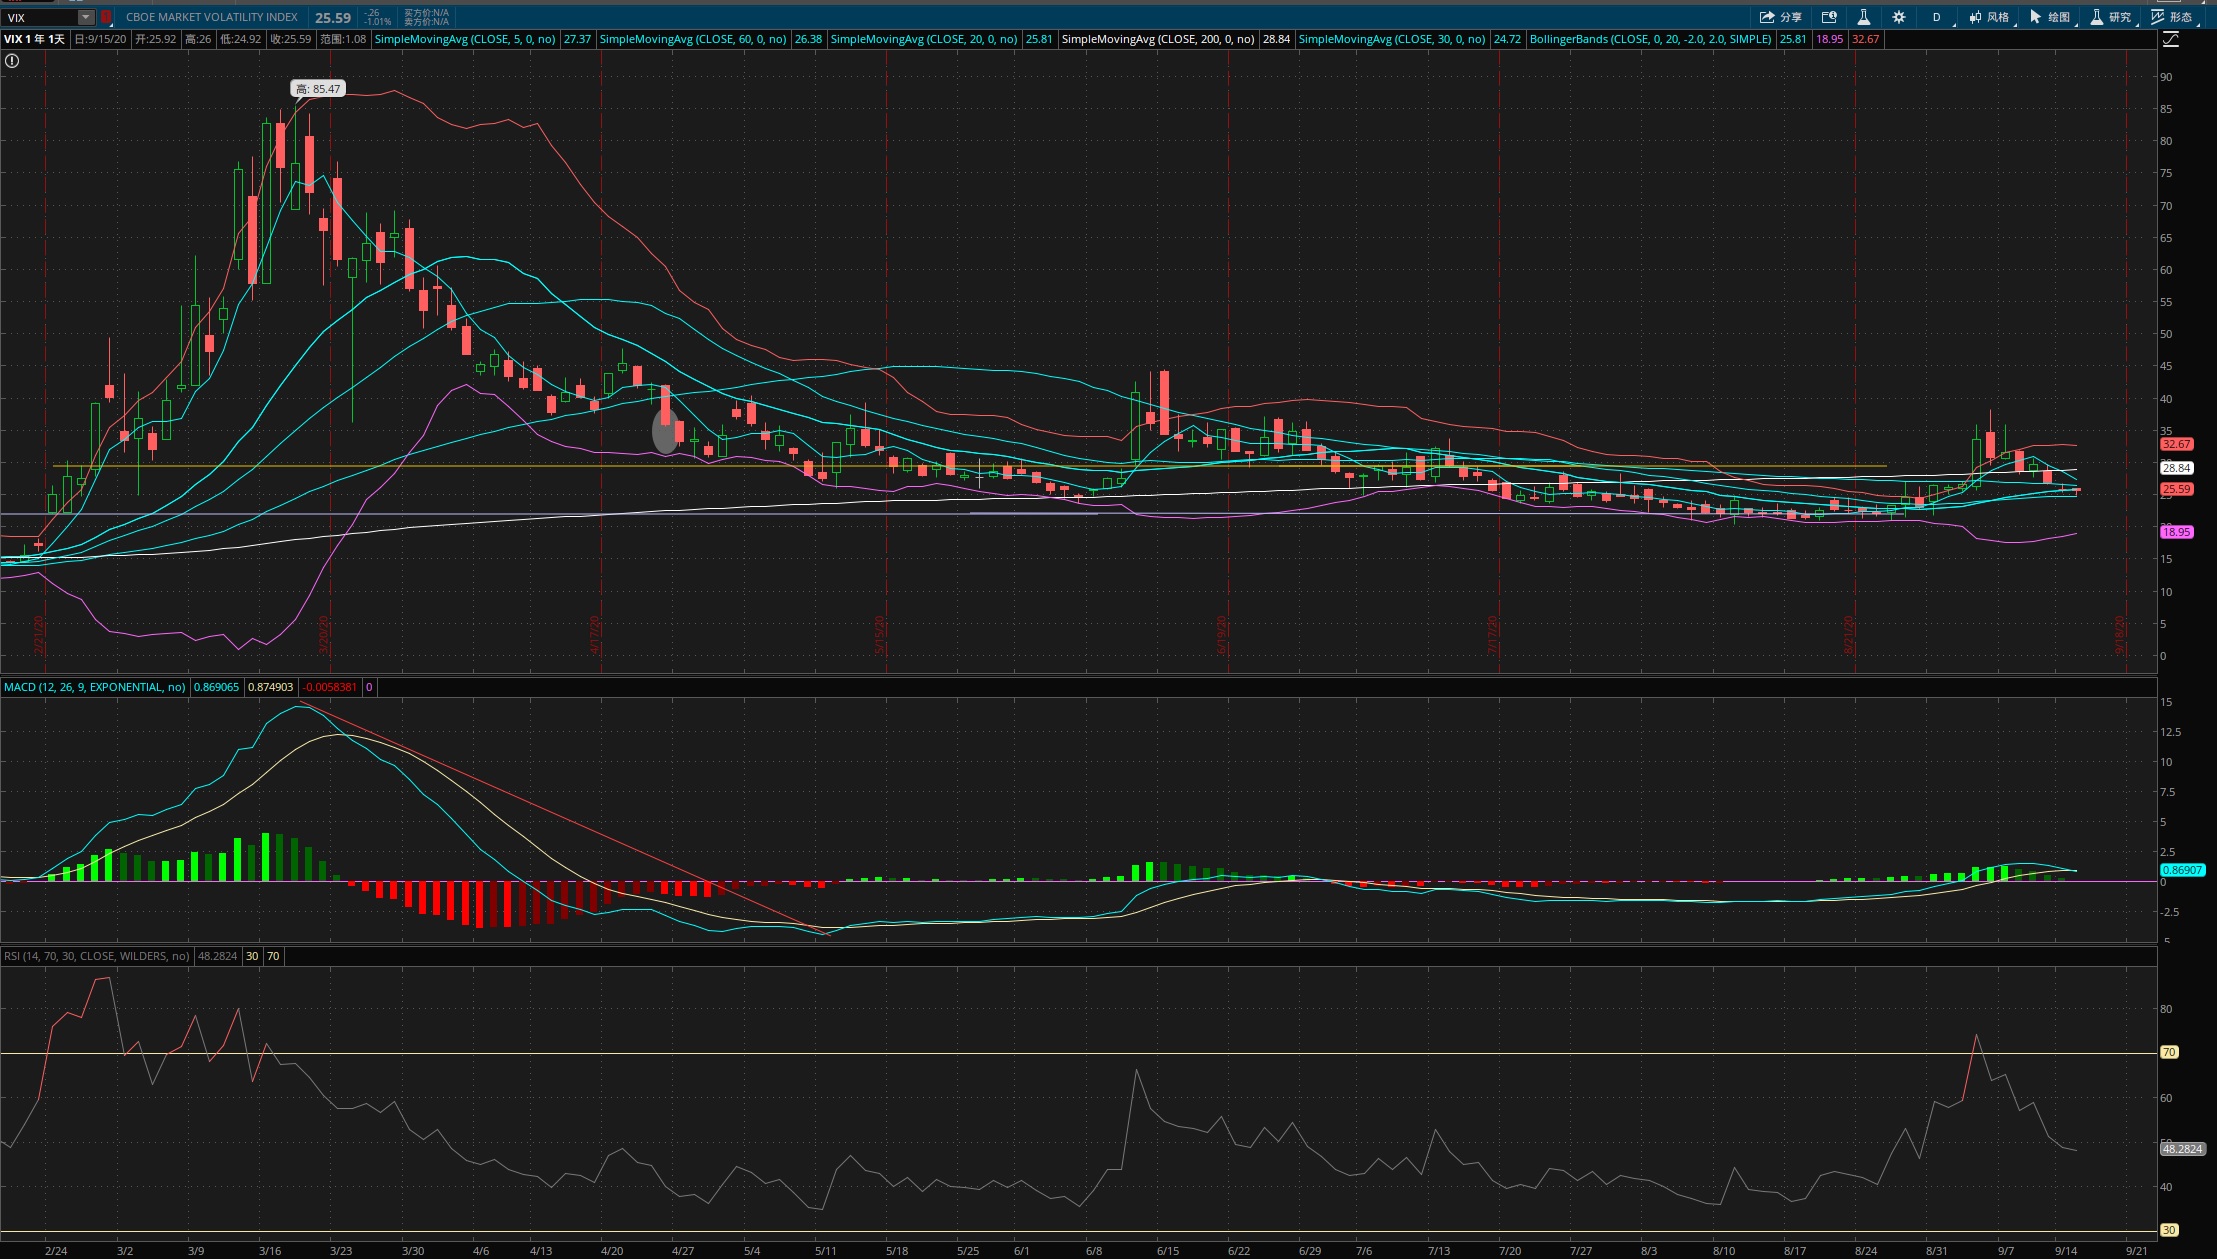The height and width of the screenshot is (1259, 2217).
Task: Open the 绘图 drawing tools menu
Action: click(x=2050, y=17)
